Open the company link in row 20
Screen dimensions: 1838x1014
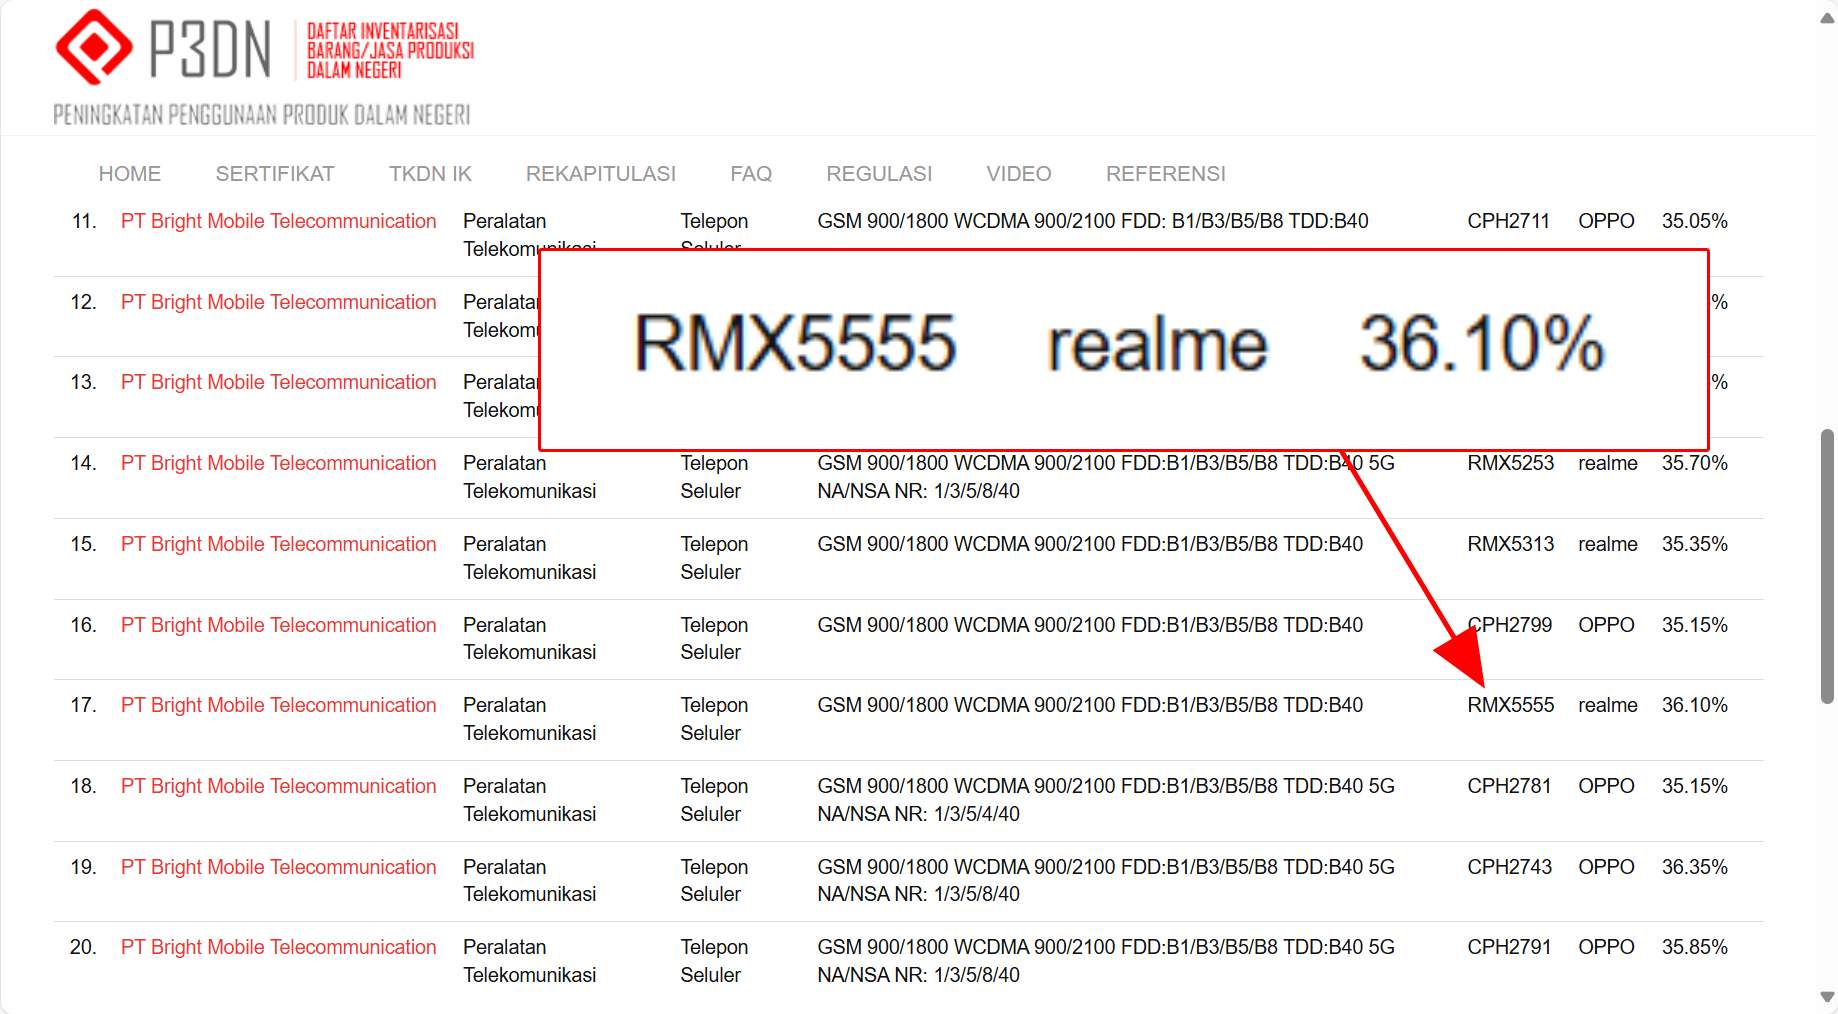click(x=278, y=947)
